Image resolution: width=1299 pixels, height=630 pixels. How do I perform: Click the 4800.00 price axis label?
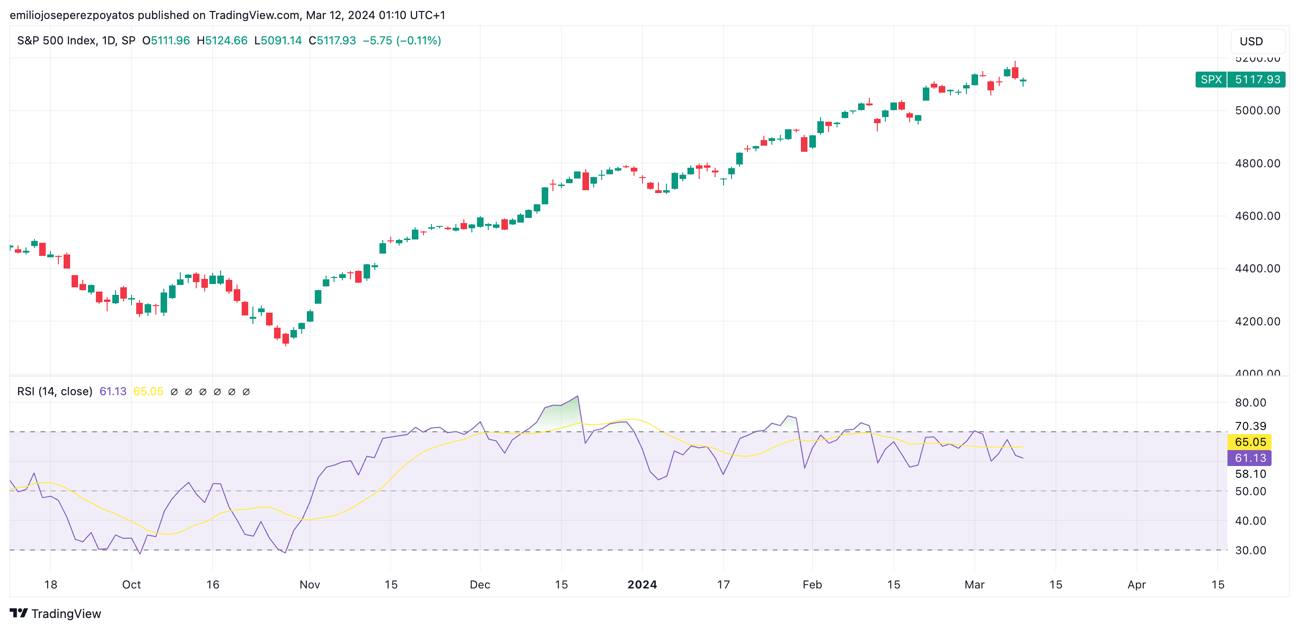point(1257,163)
